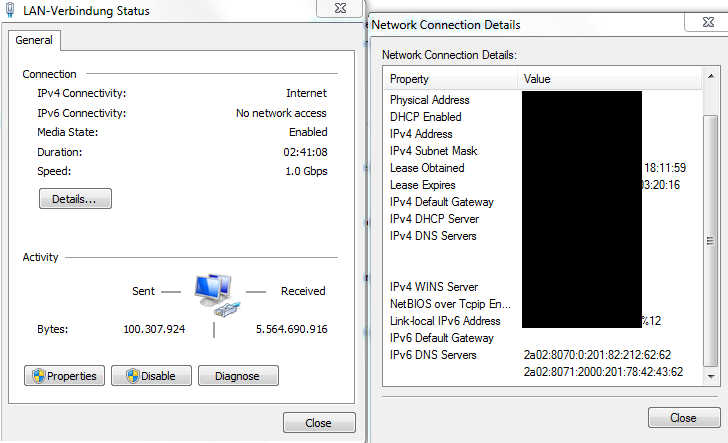Click the network computers activity icon

click(x=217, y=295)
